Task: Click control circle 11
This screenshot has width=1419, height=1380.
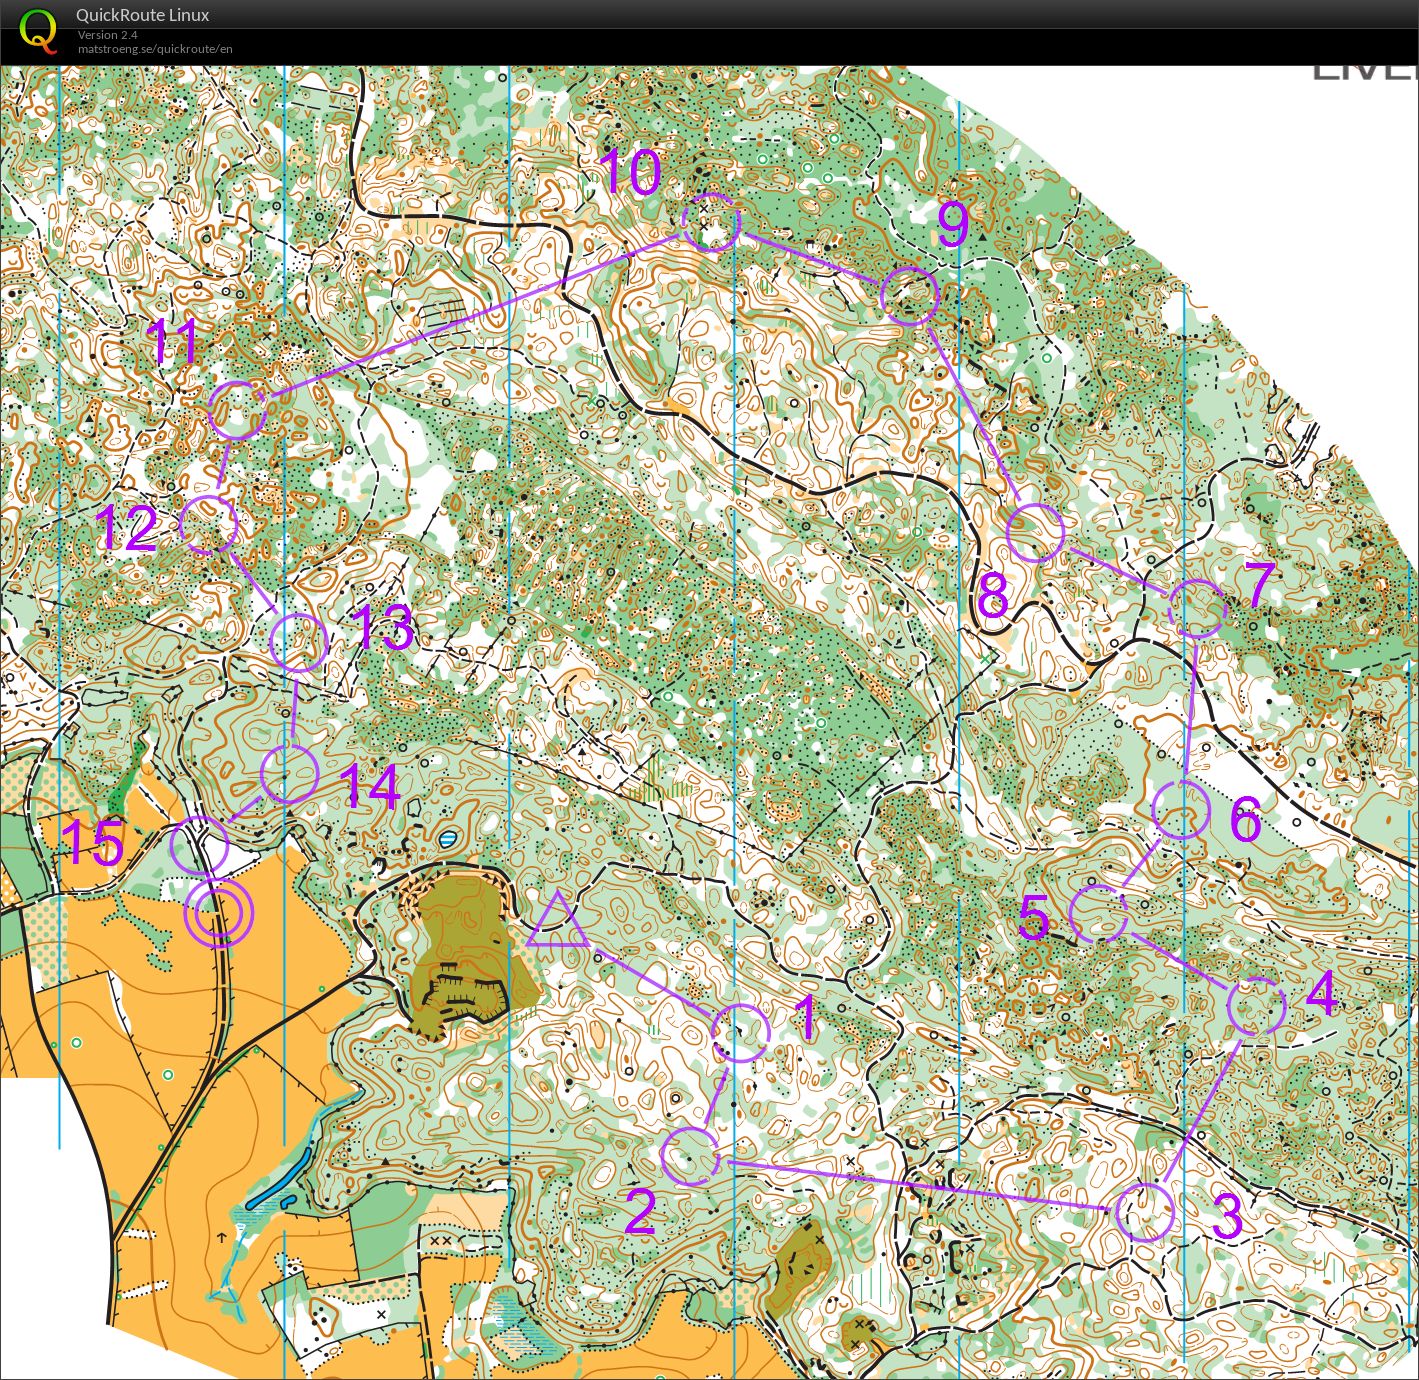Action: point(238,410)
